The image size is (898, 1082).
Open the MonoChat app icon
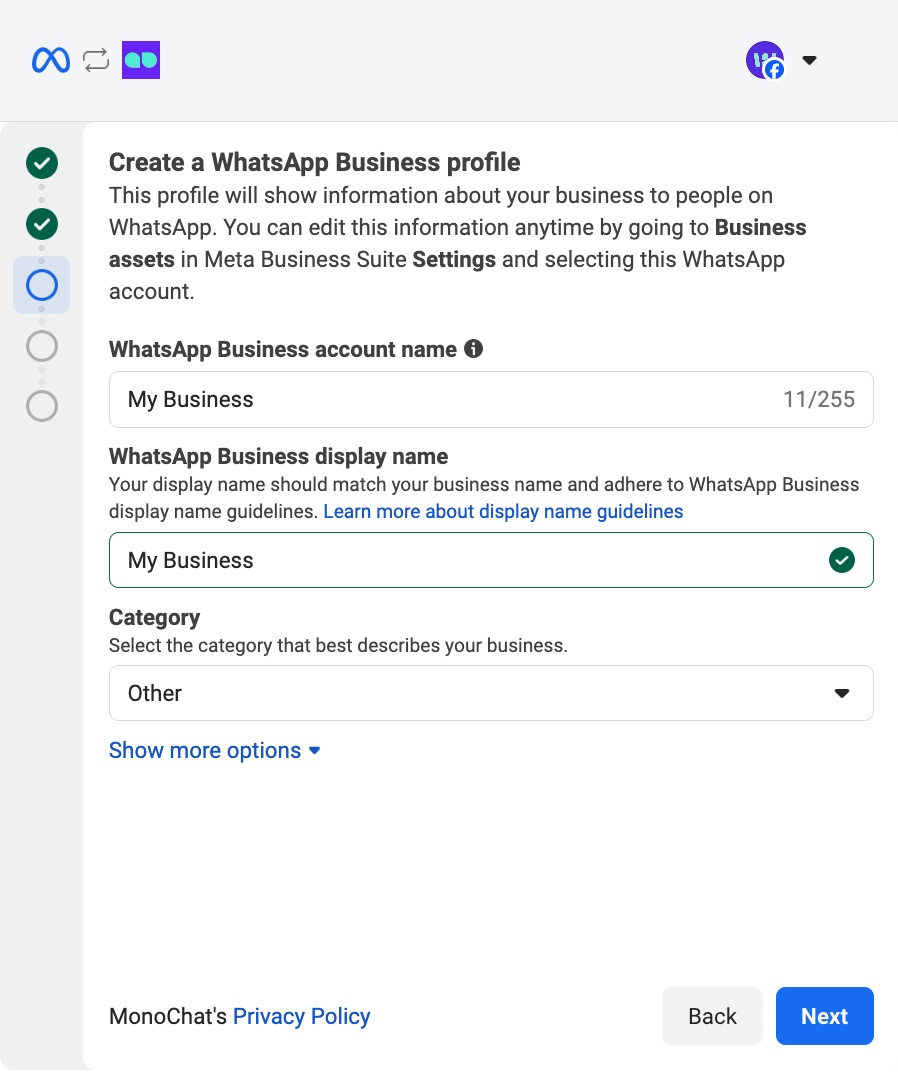tap(140, 60)
